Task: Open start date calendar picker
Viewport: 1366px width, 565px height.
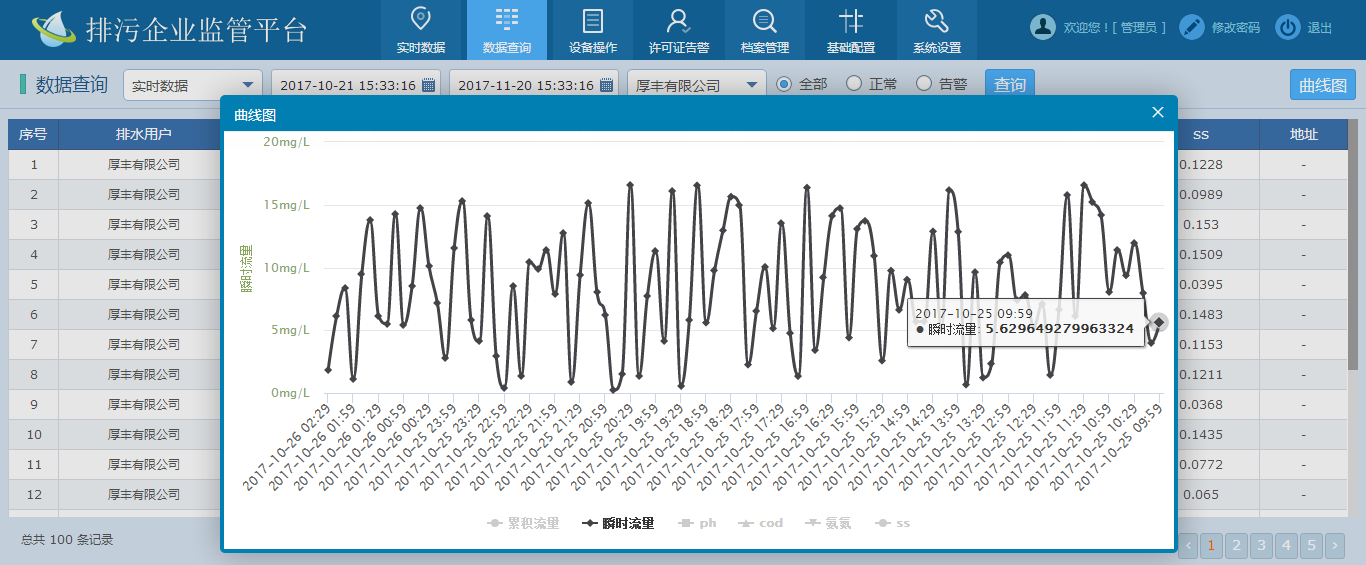Action: 428,86
